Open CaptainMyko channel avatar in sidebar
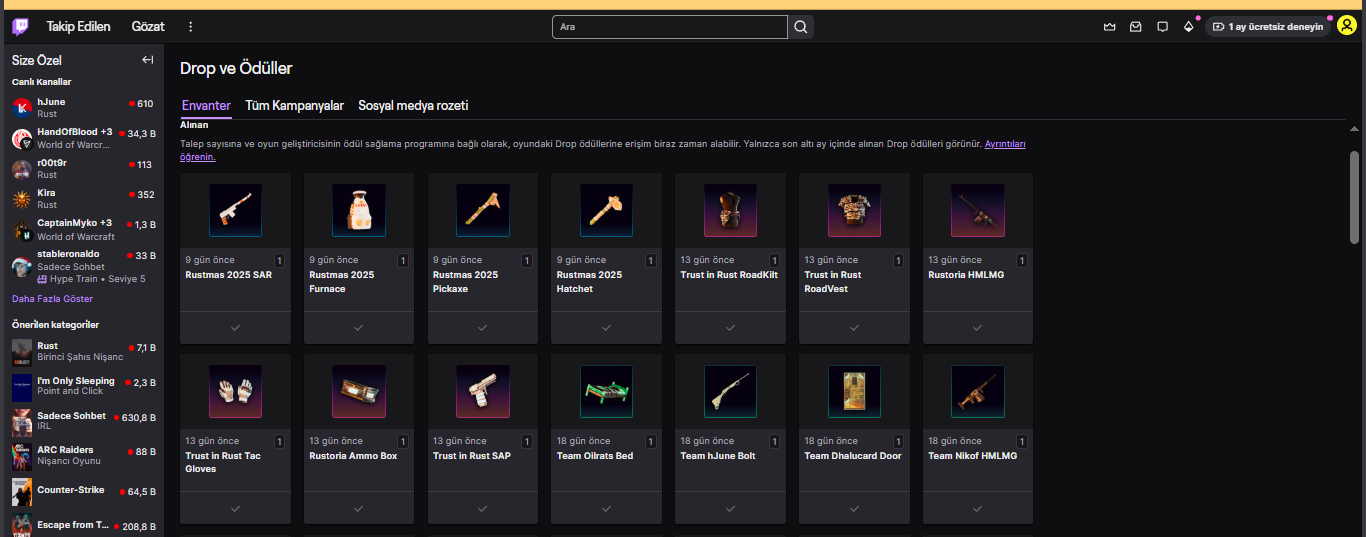This screenshot has height=537, width=1366. coord(22,229)
